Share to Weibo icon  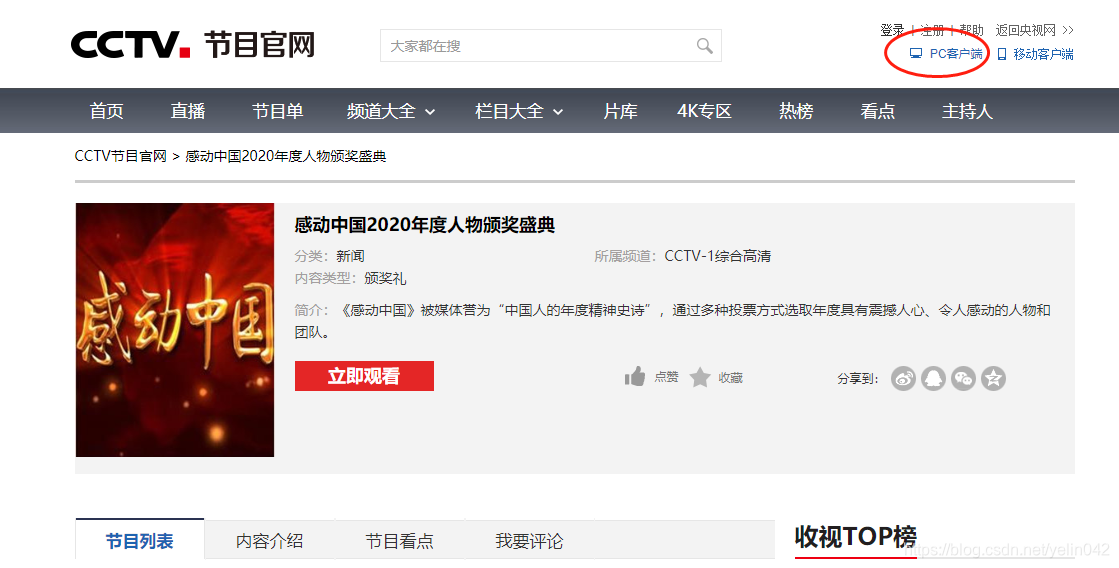click(903, 378)
